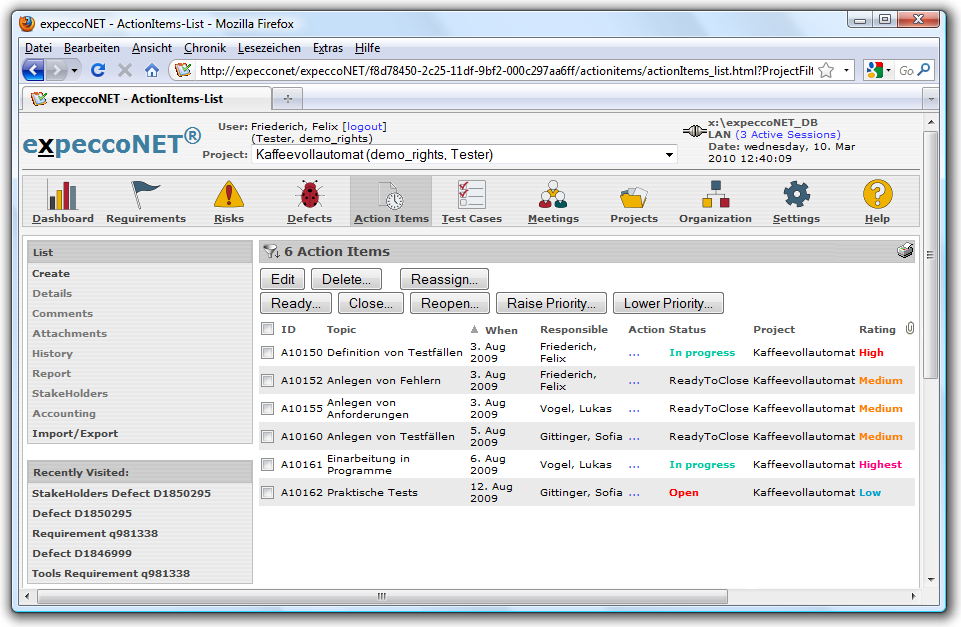Open the Extras menu
This screenshot has width=961, height=627.
[328, 48]
